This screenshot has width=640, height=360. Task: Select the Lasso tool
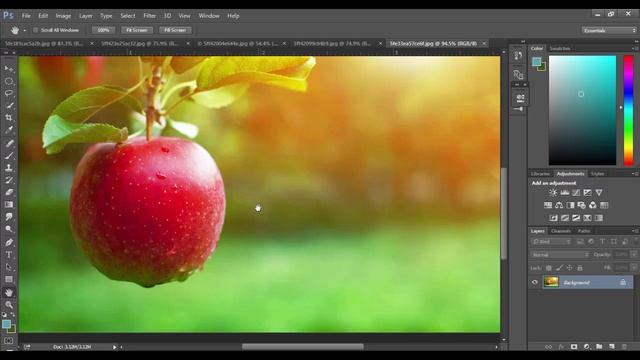(x=9, y=93)
